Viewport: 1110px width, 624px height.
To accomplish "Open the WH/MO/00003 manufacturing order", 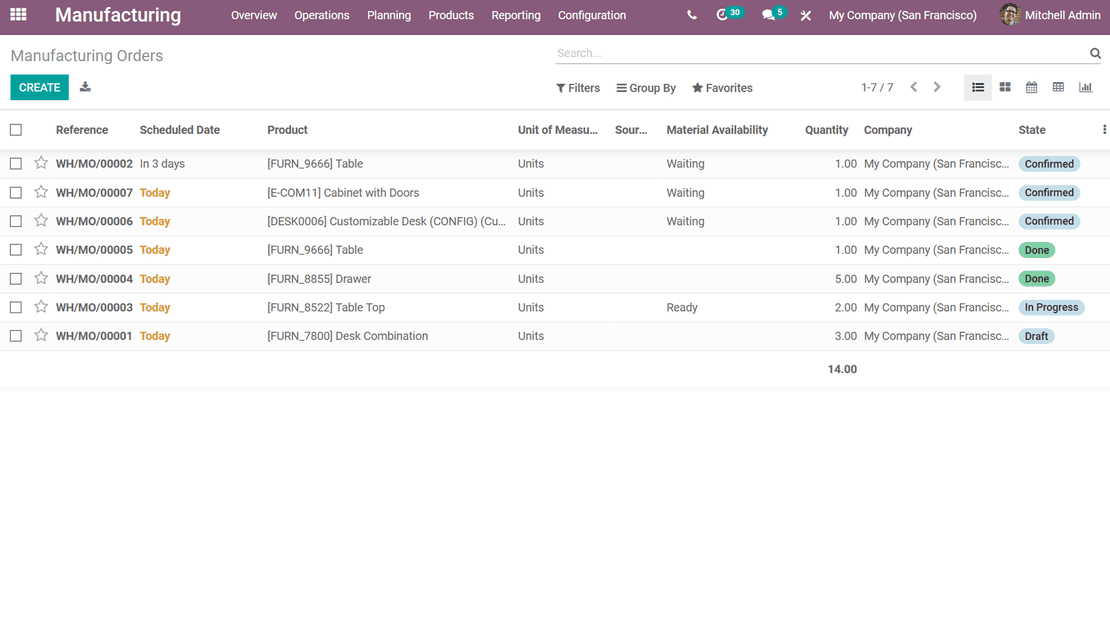I will (94, 308).
